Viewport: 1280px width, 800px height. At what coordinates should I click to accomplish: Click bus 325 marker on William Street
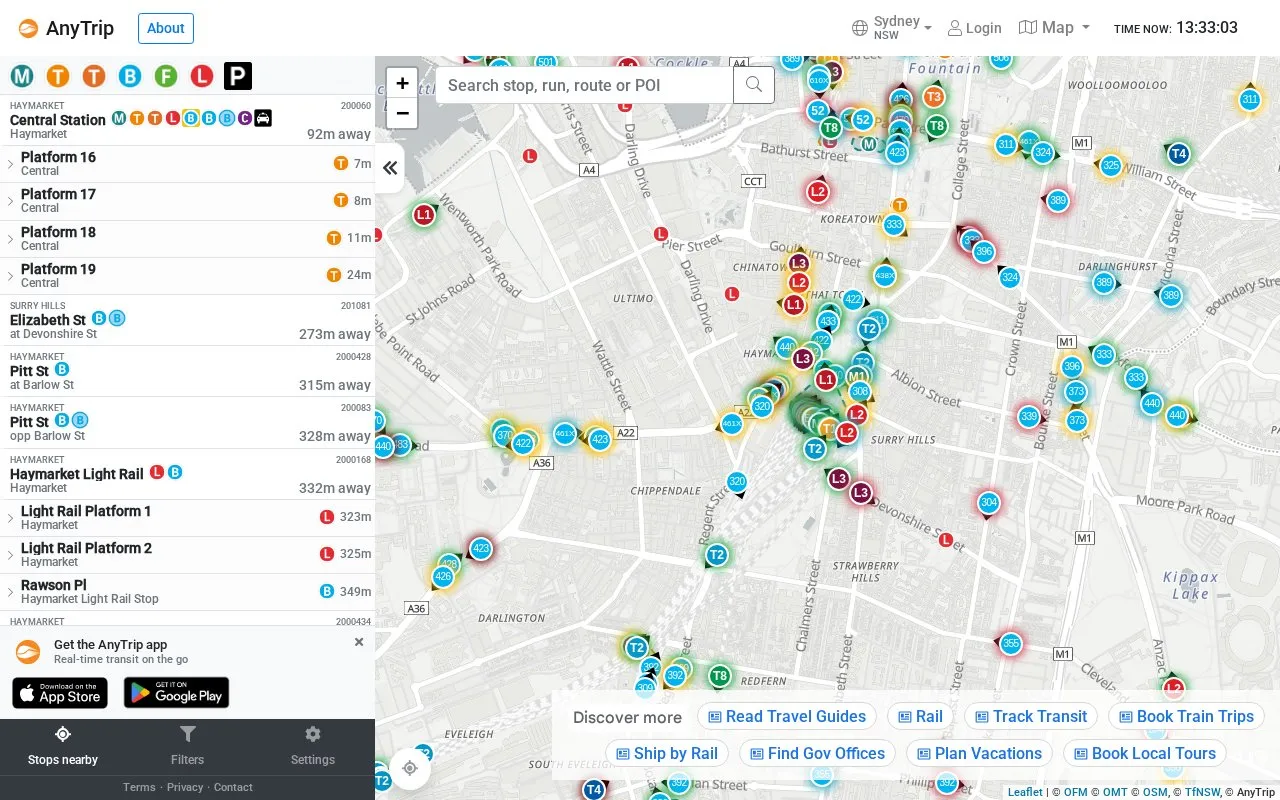(1110, 166)
